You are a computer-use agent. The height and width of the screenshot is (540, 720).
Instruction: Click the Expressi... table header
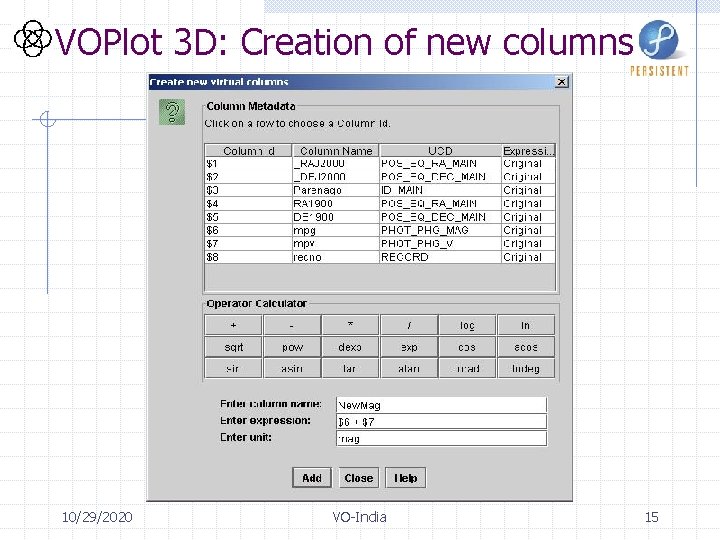click(528, 151)
